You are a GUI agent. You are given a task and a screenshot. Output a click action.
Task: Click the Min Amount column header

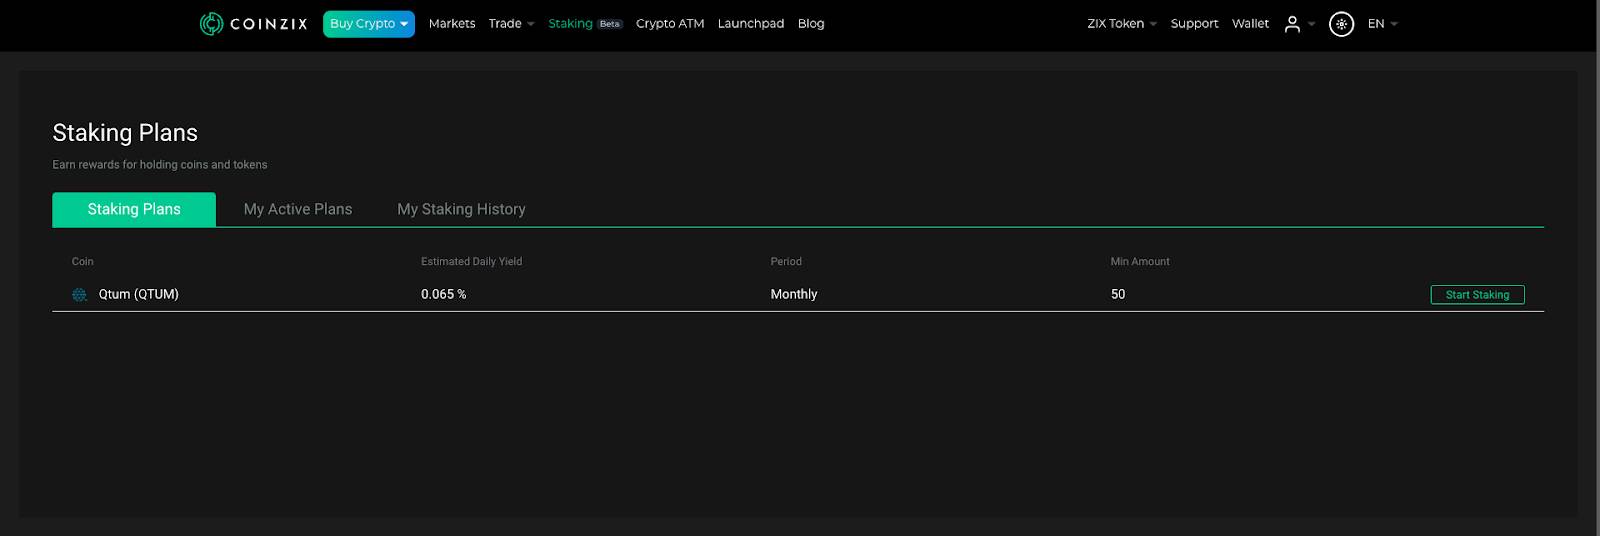(1140, 262)
